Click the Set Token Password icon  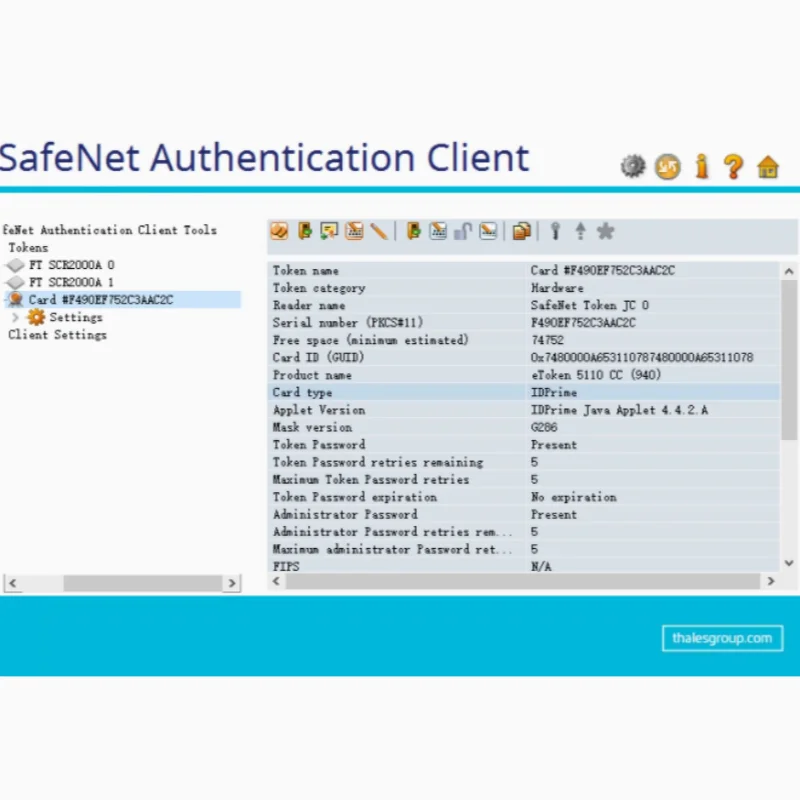point(488,232)
